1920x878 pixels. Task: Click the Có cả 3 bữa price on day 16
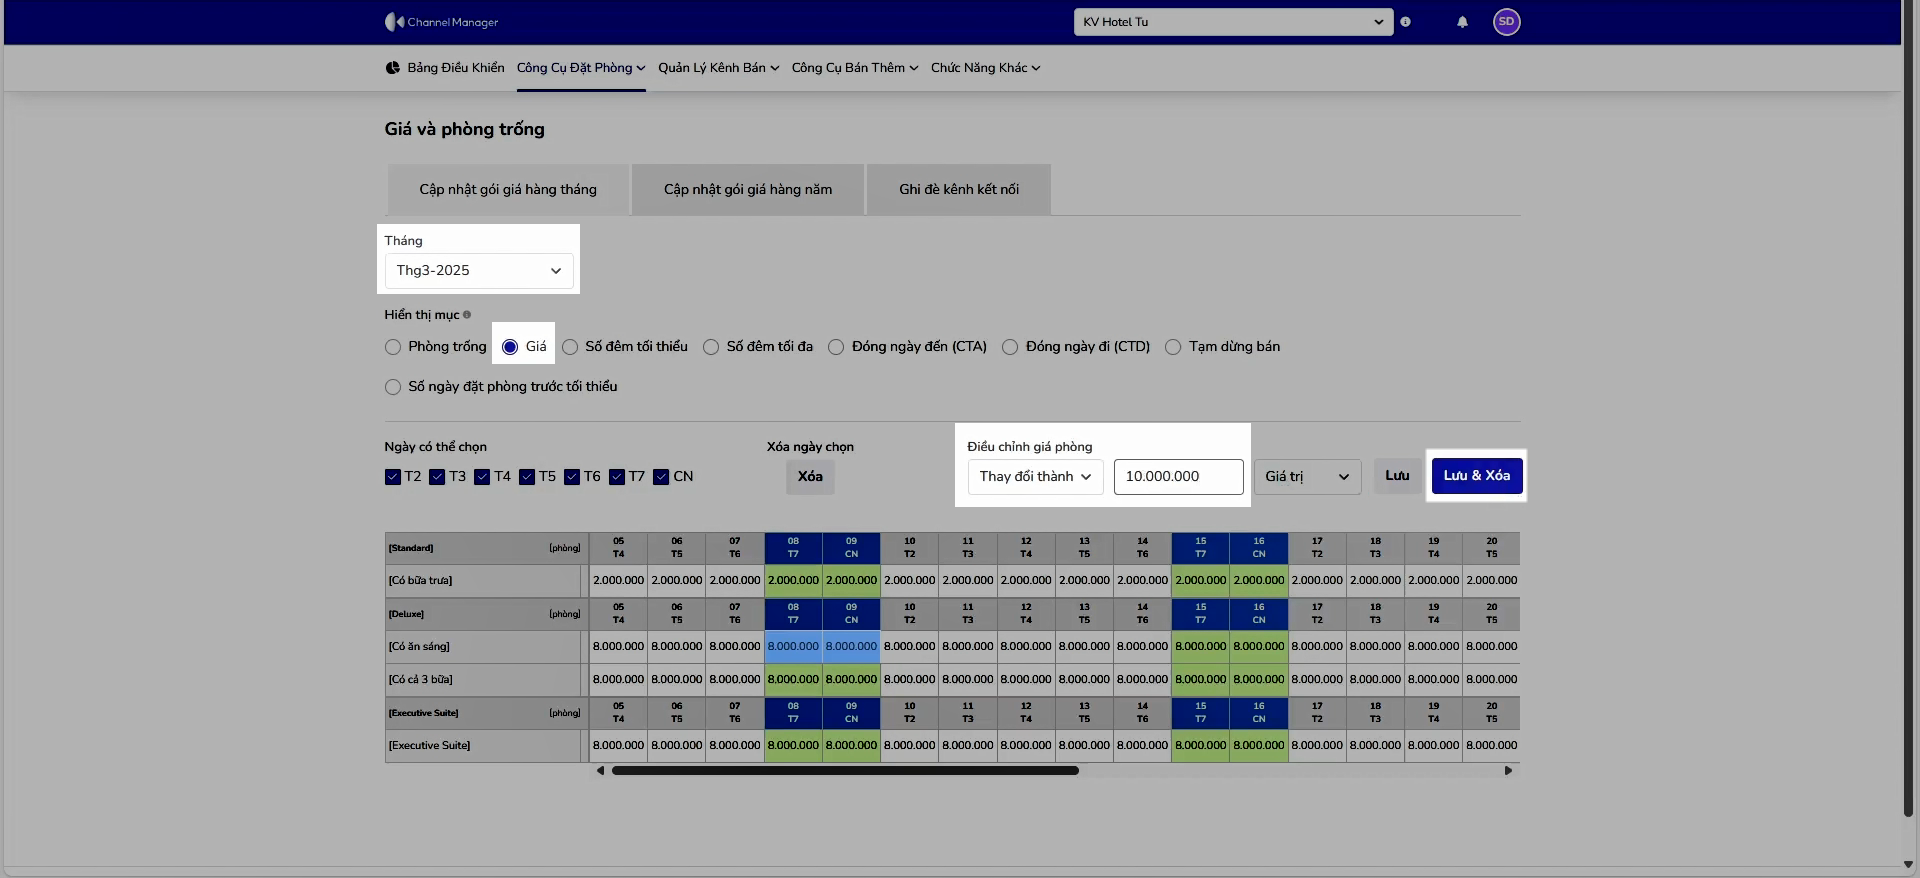point(1258,680)
